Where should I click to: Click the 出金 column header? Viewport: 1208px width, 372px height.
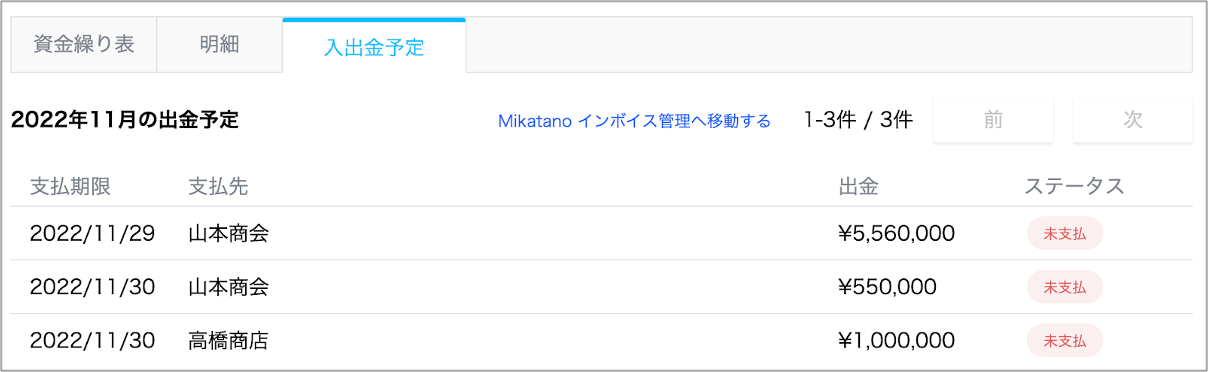tap(858, 186)
